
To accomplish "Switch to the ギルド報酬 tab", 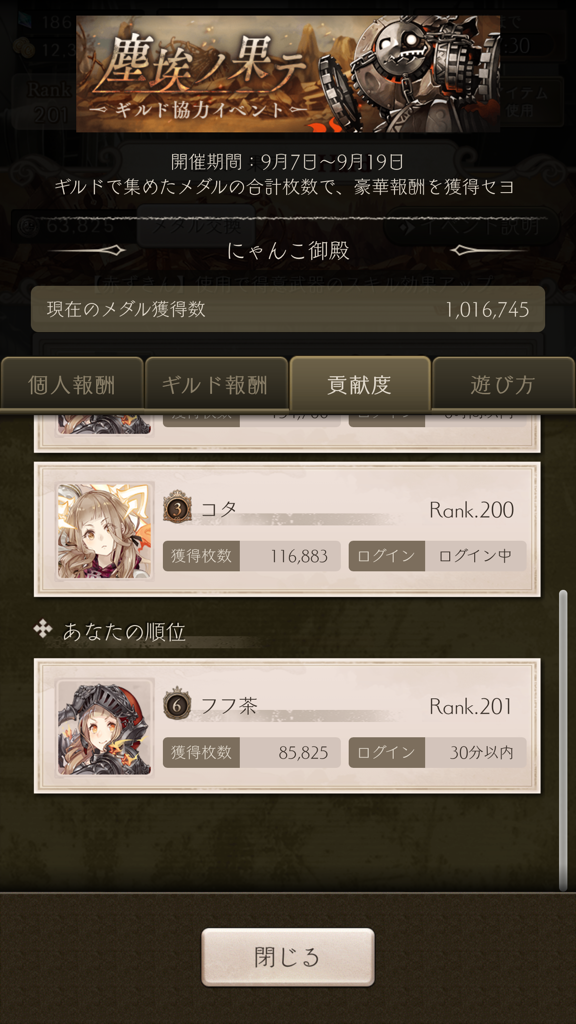I will click(x=216, y=385).
